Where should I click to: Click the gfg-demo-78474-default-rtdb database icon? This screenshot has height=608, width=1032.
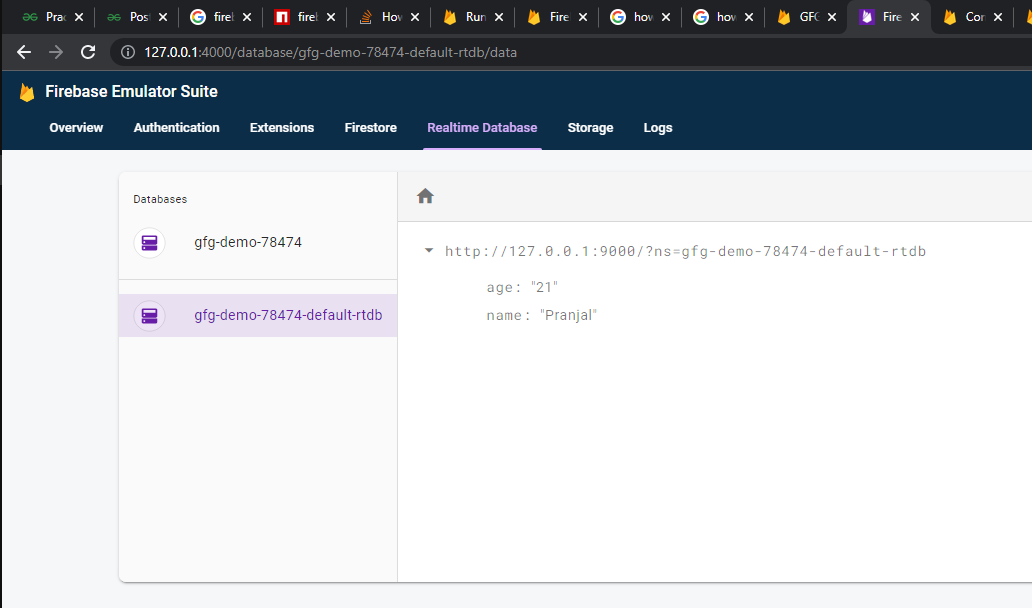[149, 316]
